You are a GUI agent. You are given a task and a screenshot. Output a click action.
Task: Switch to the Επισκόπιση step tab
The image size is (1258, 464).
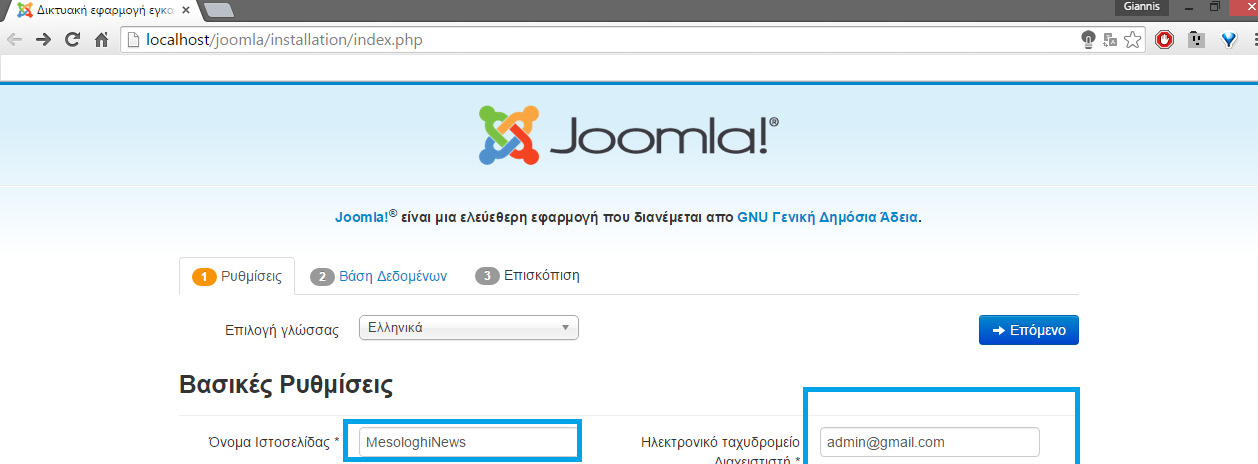pyautogui.click(x=527, y=275)
